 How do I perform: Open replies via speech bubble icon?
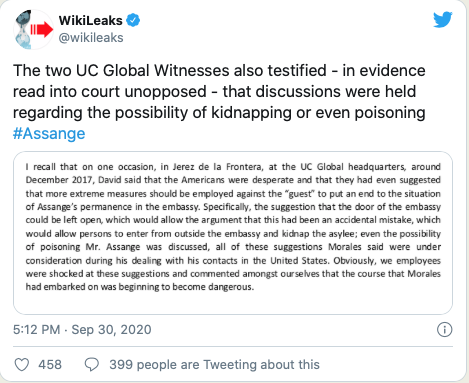coord(92,365)
